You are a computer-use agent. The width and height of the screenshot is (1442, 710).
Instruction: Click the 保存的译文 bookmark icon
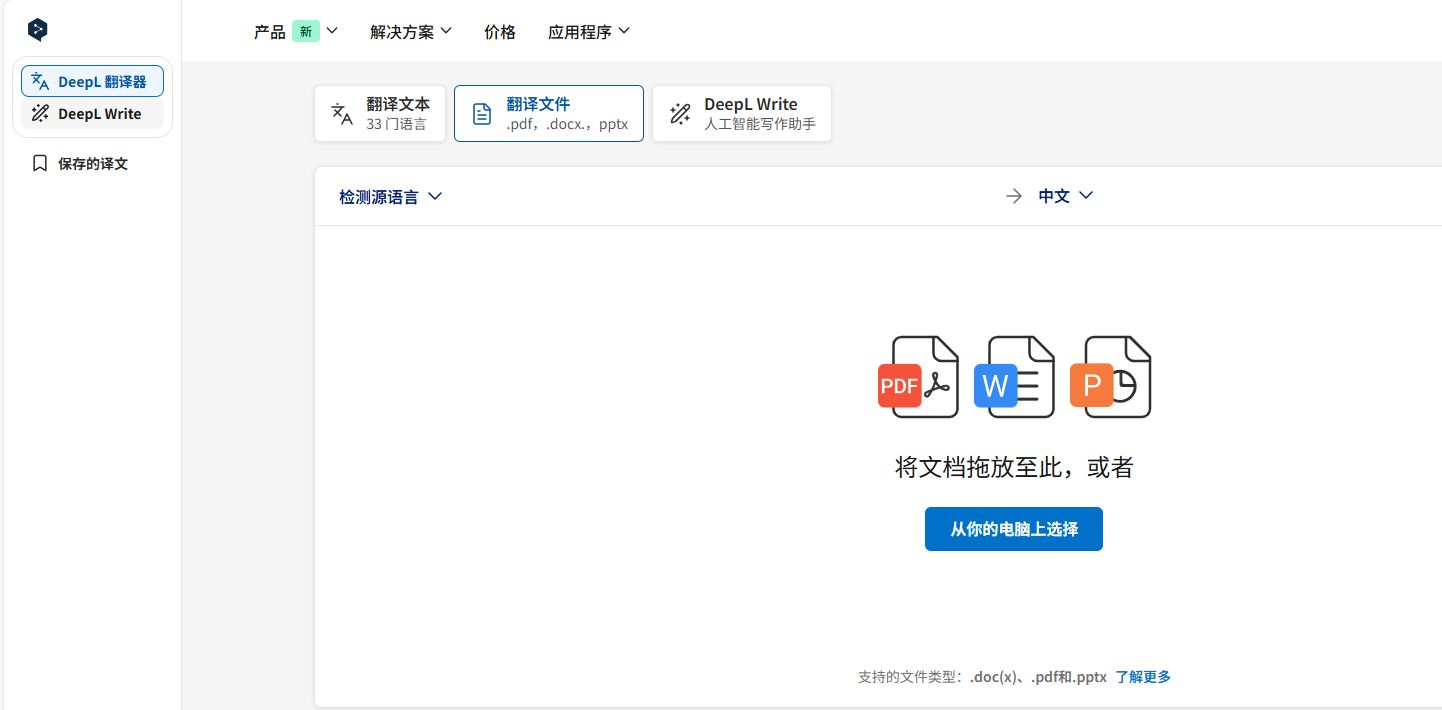point(40,163)
